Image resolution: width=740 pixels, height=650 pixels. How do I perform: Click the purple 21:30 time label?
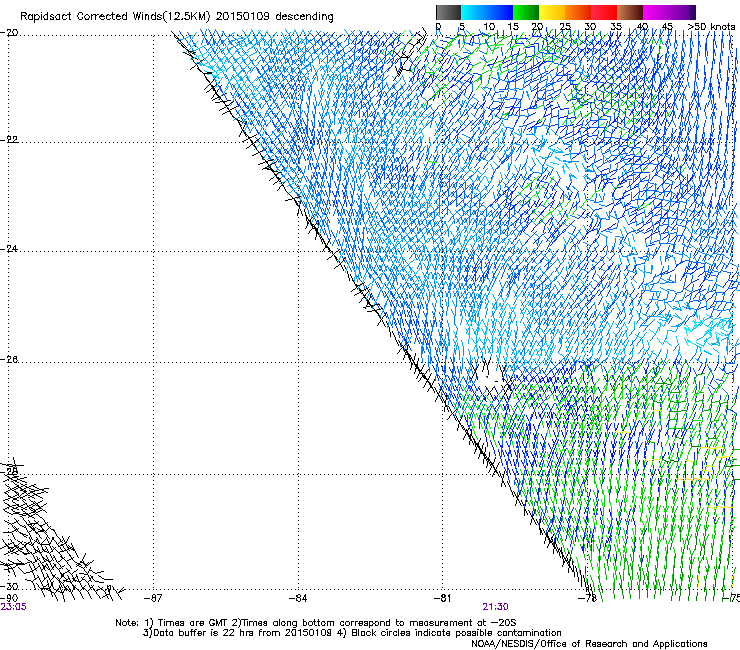[496, 607]
